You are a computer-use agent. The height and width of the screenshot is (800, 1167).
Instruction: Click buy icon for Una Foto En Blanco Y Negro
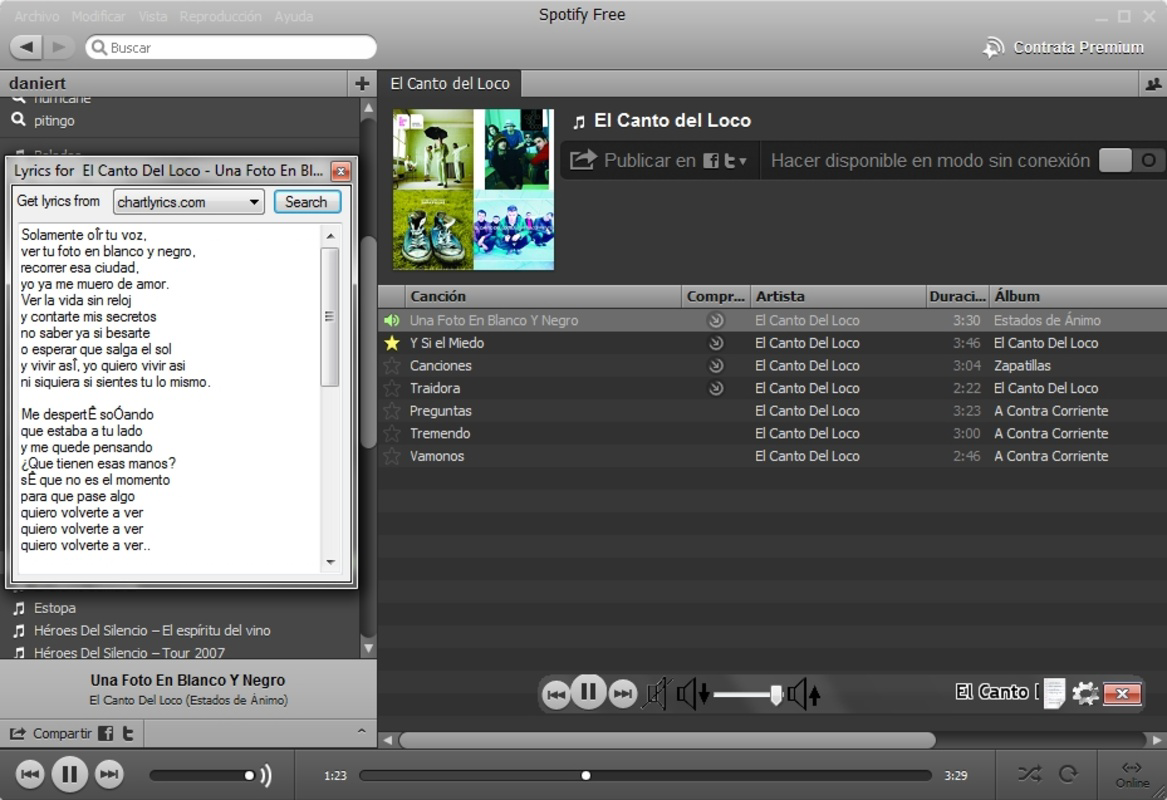(715, 321)
